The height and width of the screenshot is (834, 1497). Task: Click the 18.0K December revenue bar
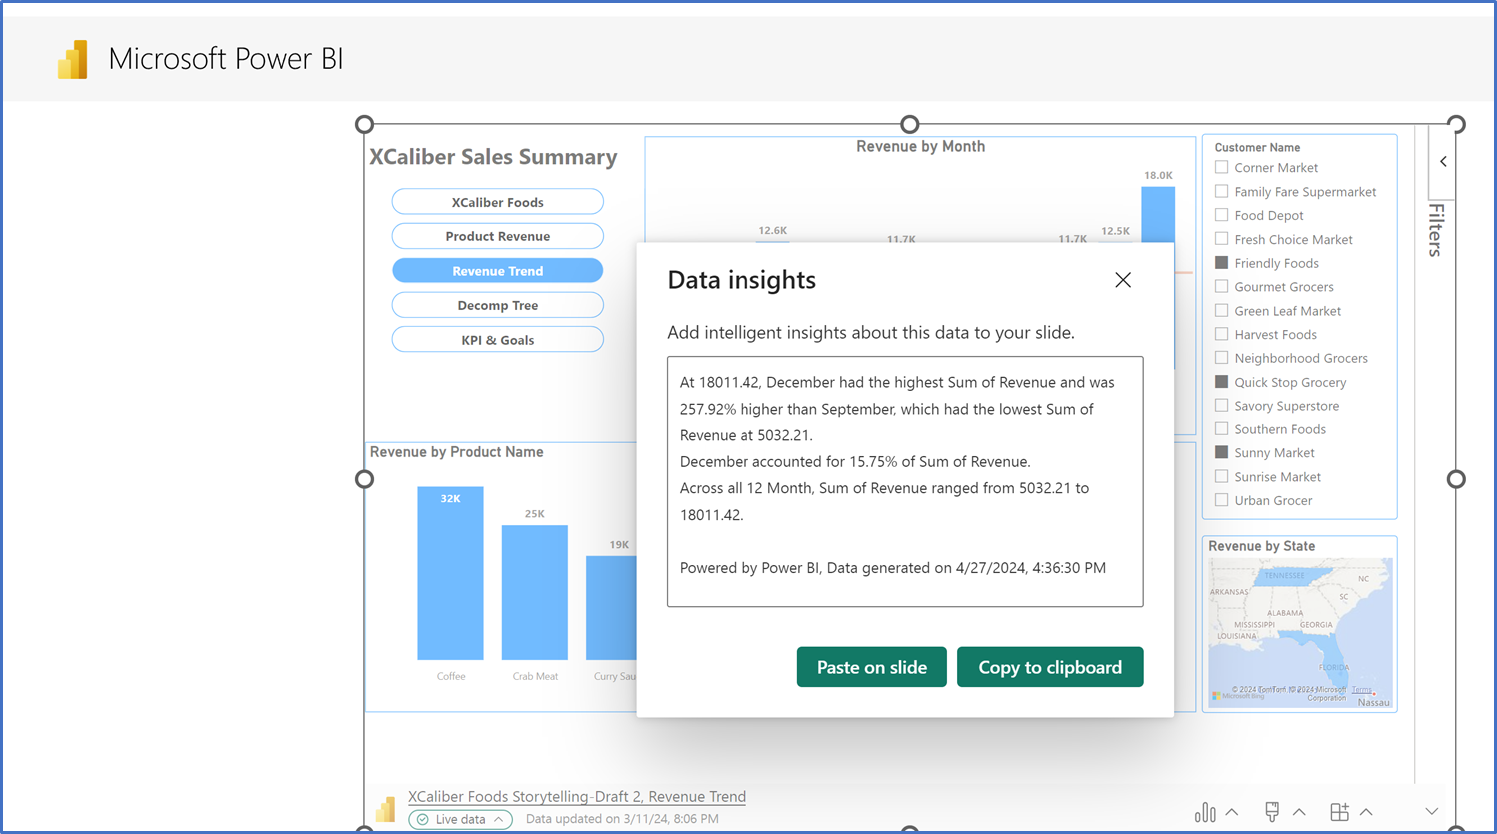point(1158,214)
